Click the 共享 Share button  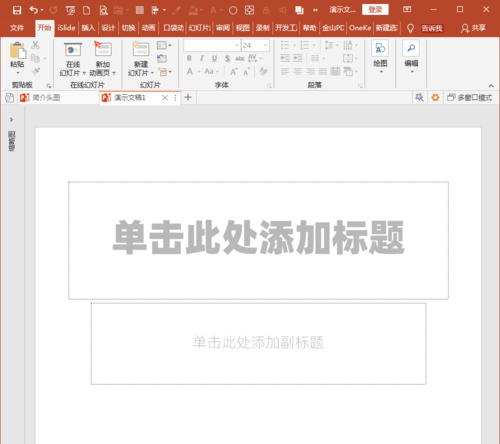[x=473, y=28]
